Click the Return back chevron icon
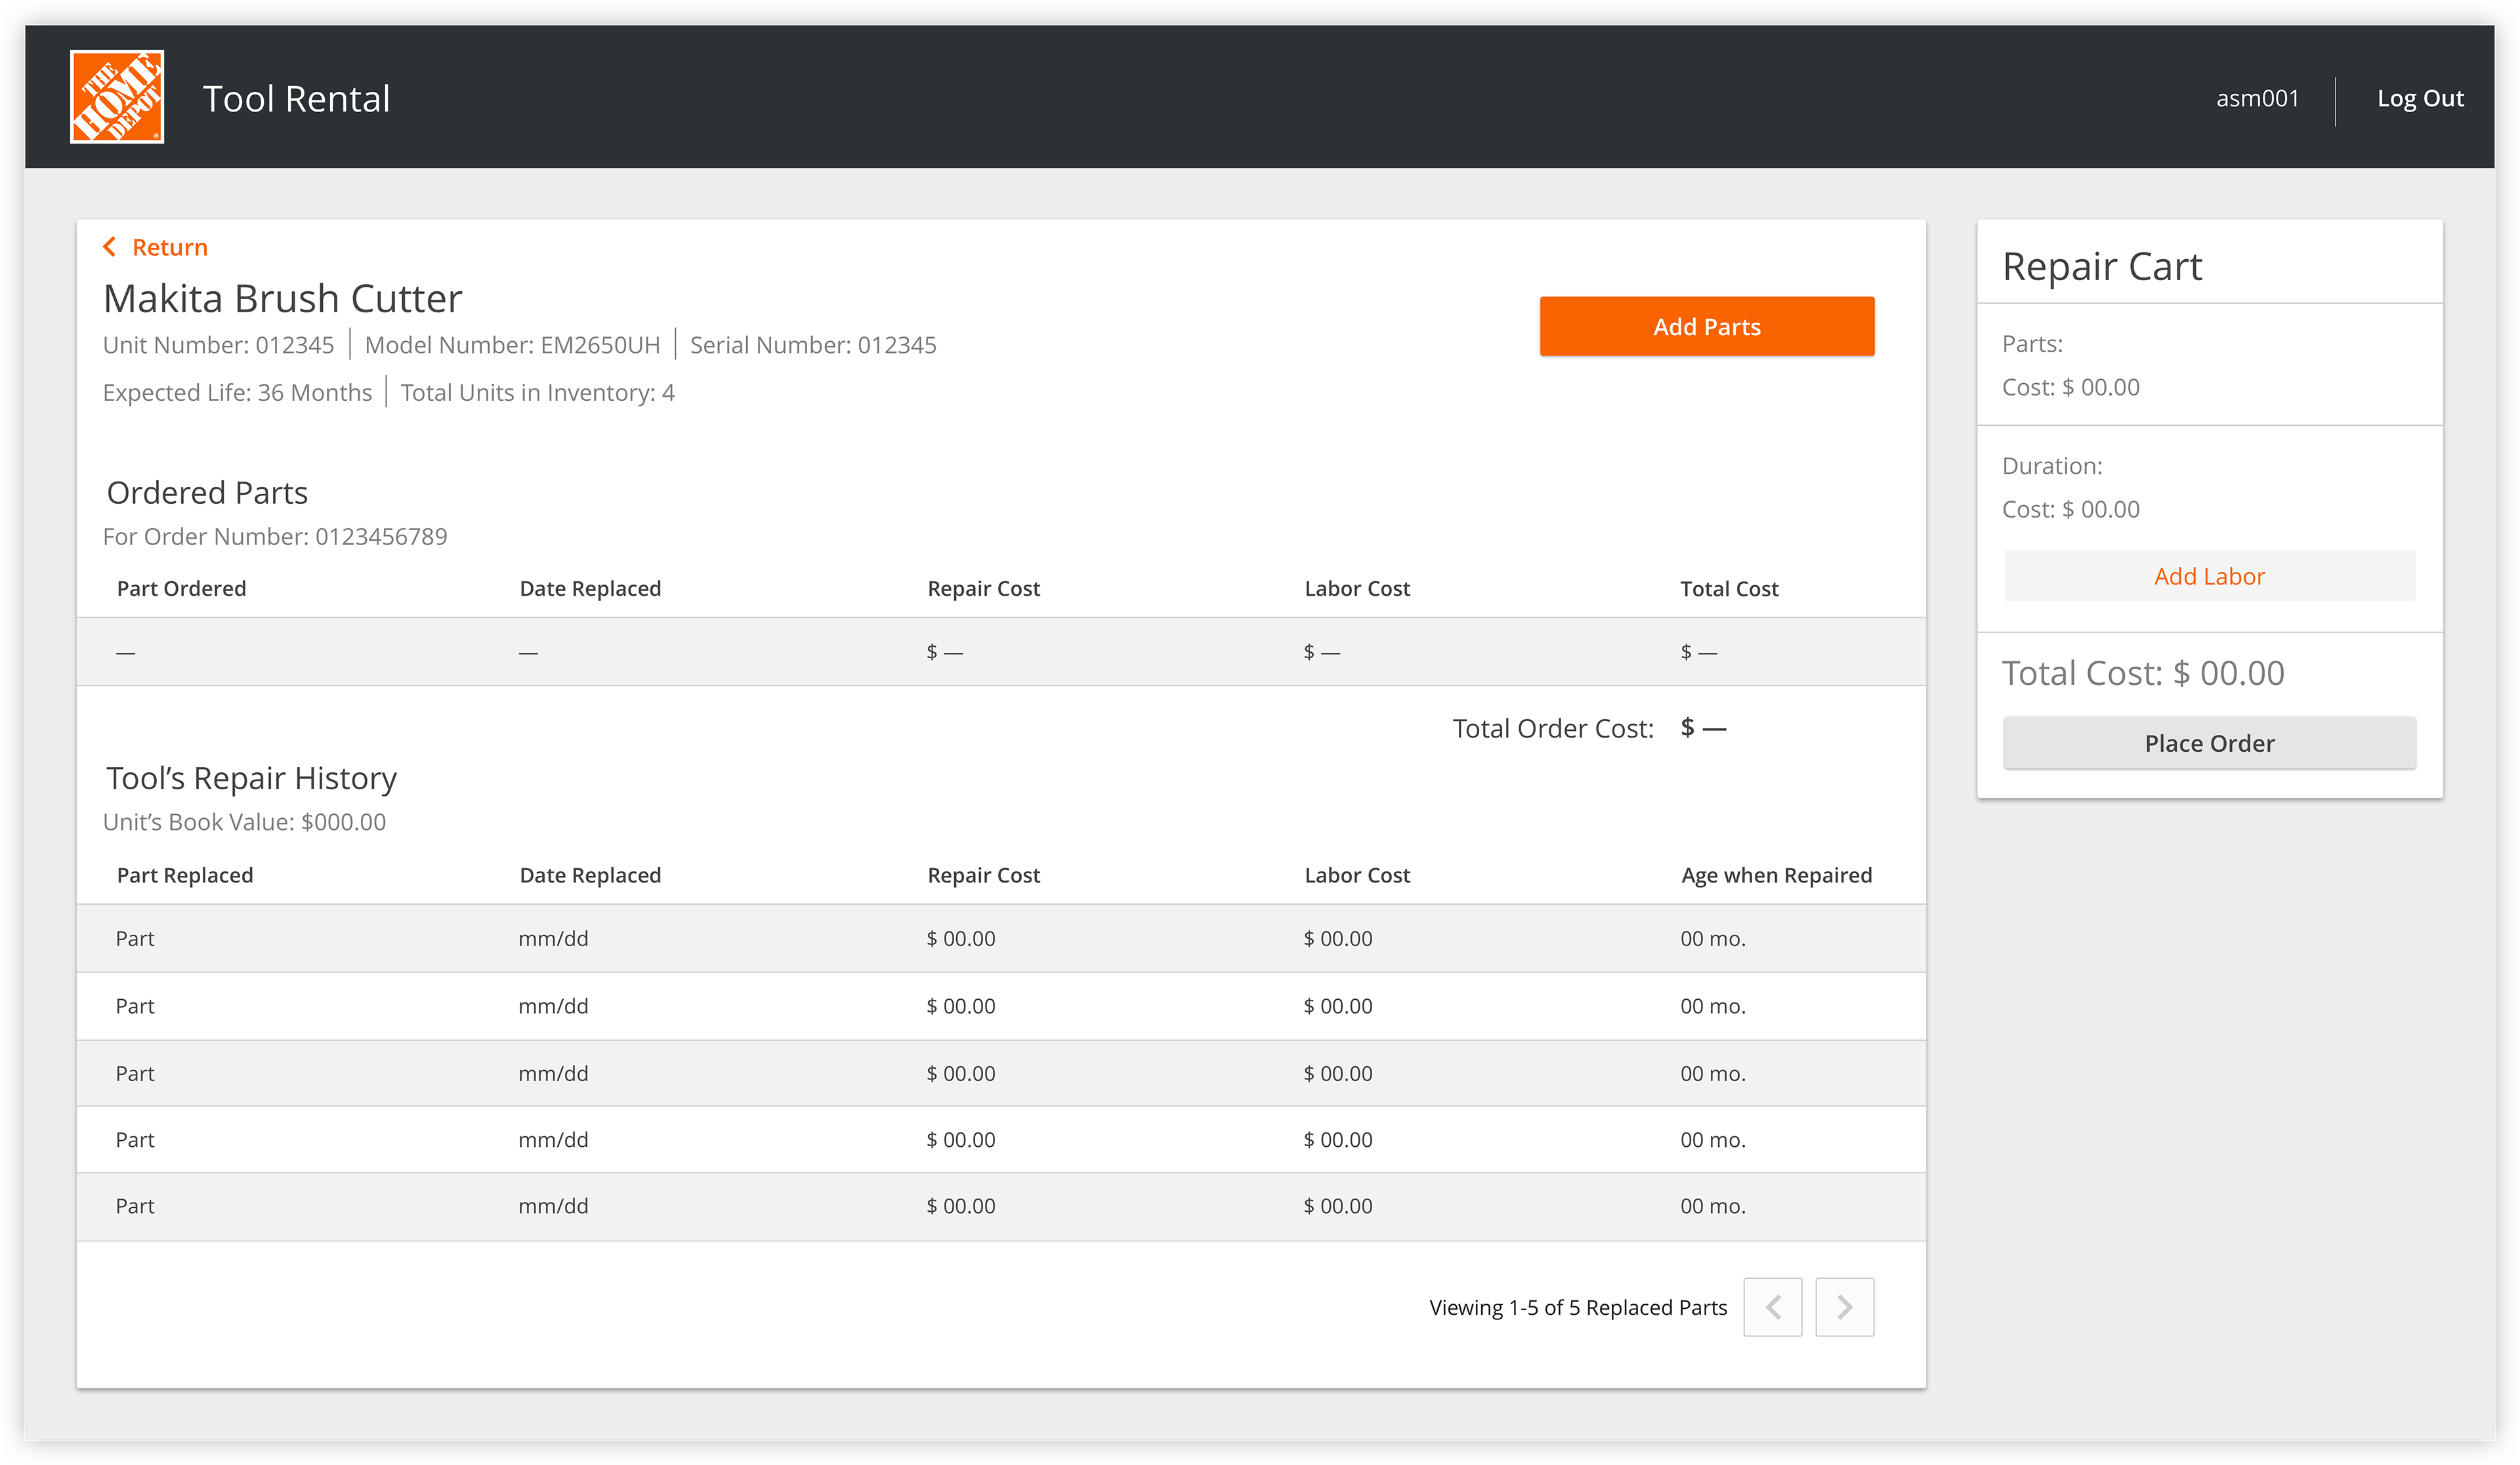The width and height of the screenshot is (2520, 1465). (110, 246)
